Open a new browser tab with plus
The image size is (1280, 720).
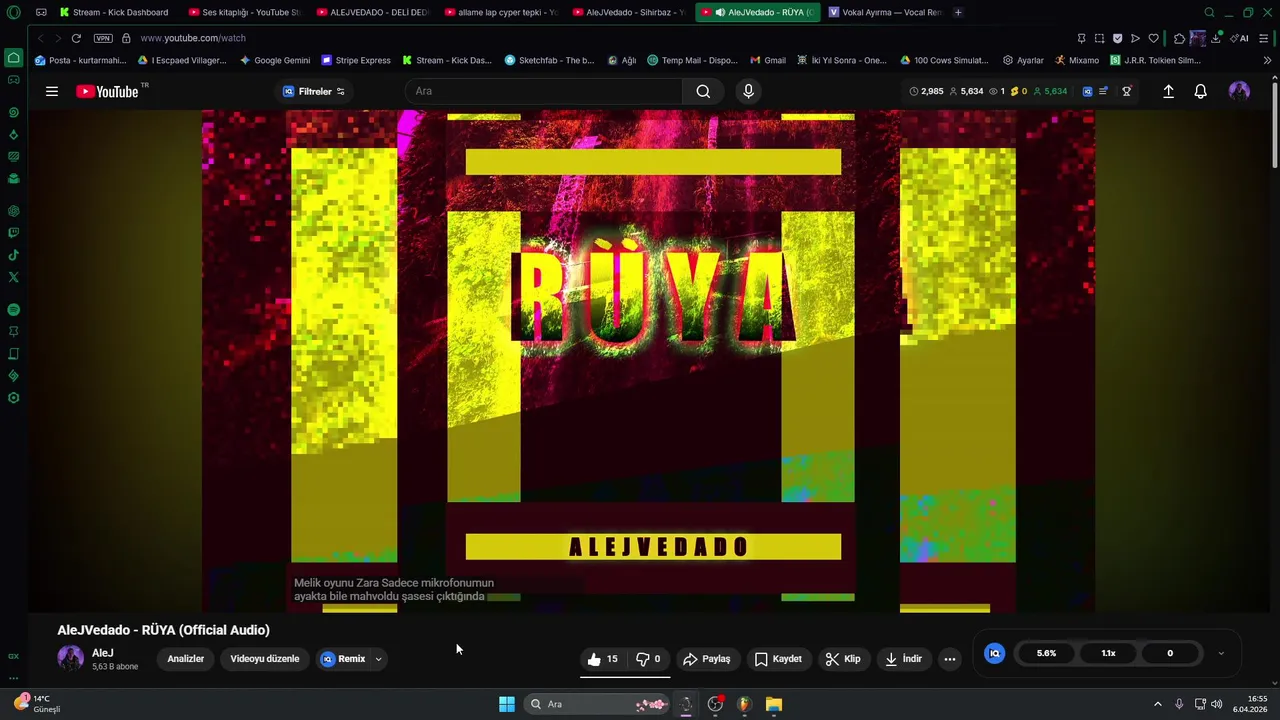click(x=958, y=12)
